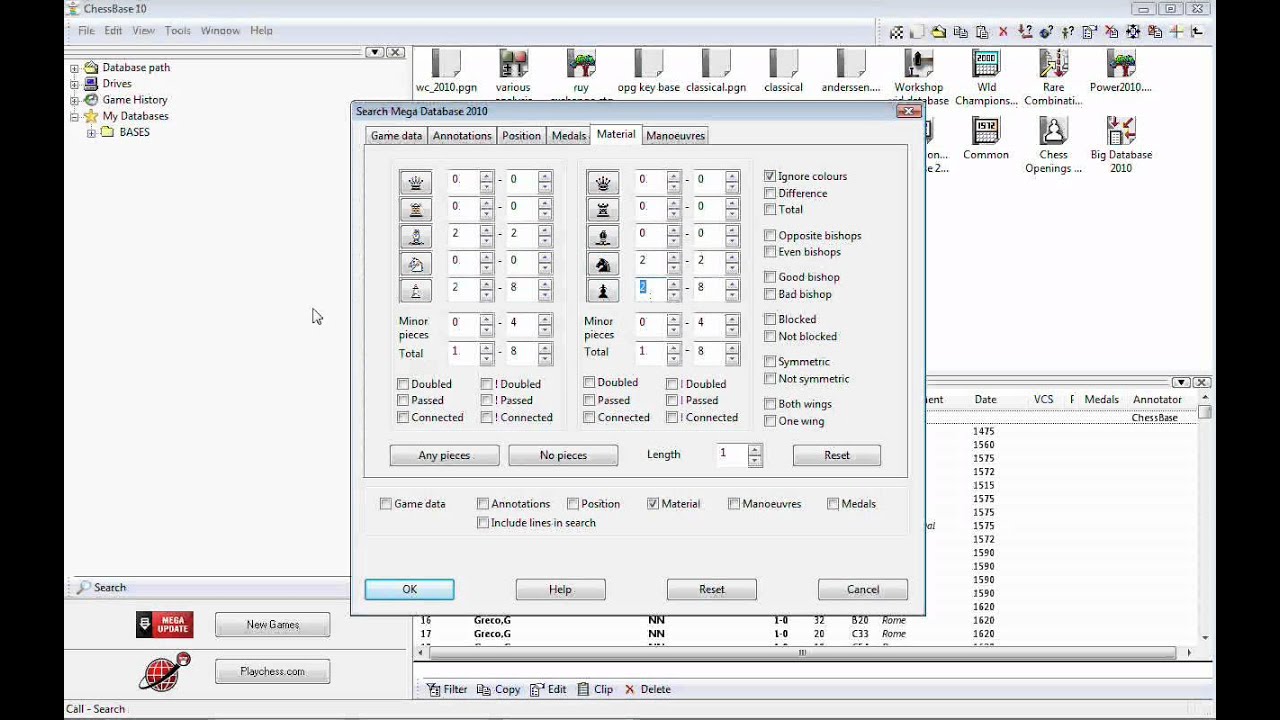Decrease the black pawn maximum count
The height and width of the screenshot is (720, 1280).
click(733, 296)
